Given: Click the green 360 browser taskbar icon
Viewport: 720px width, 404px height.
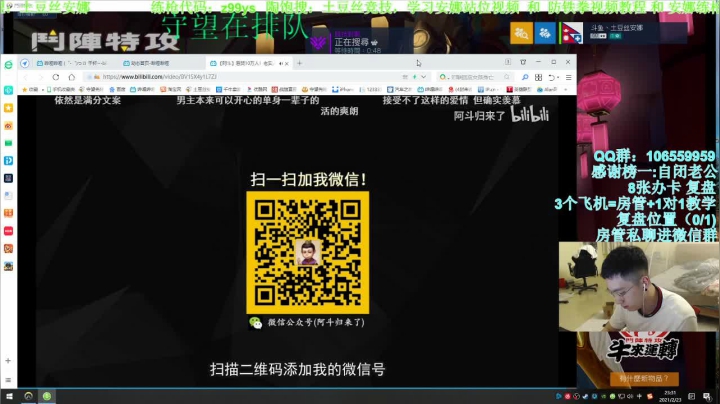Looking at the screenshot, I should 47,396.
